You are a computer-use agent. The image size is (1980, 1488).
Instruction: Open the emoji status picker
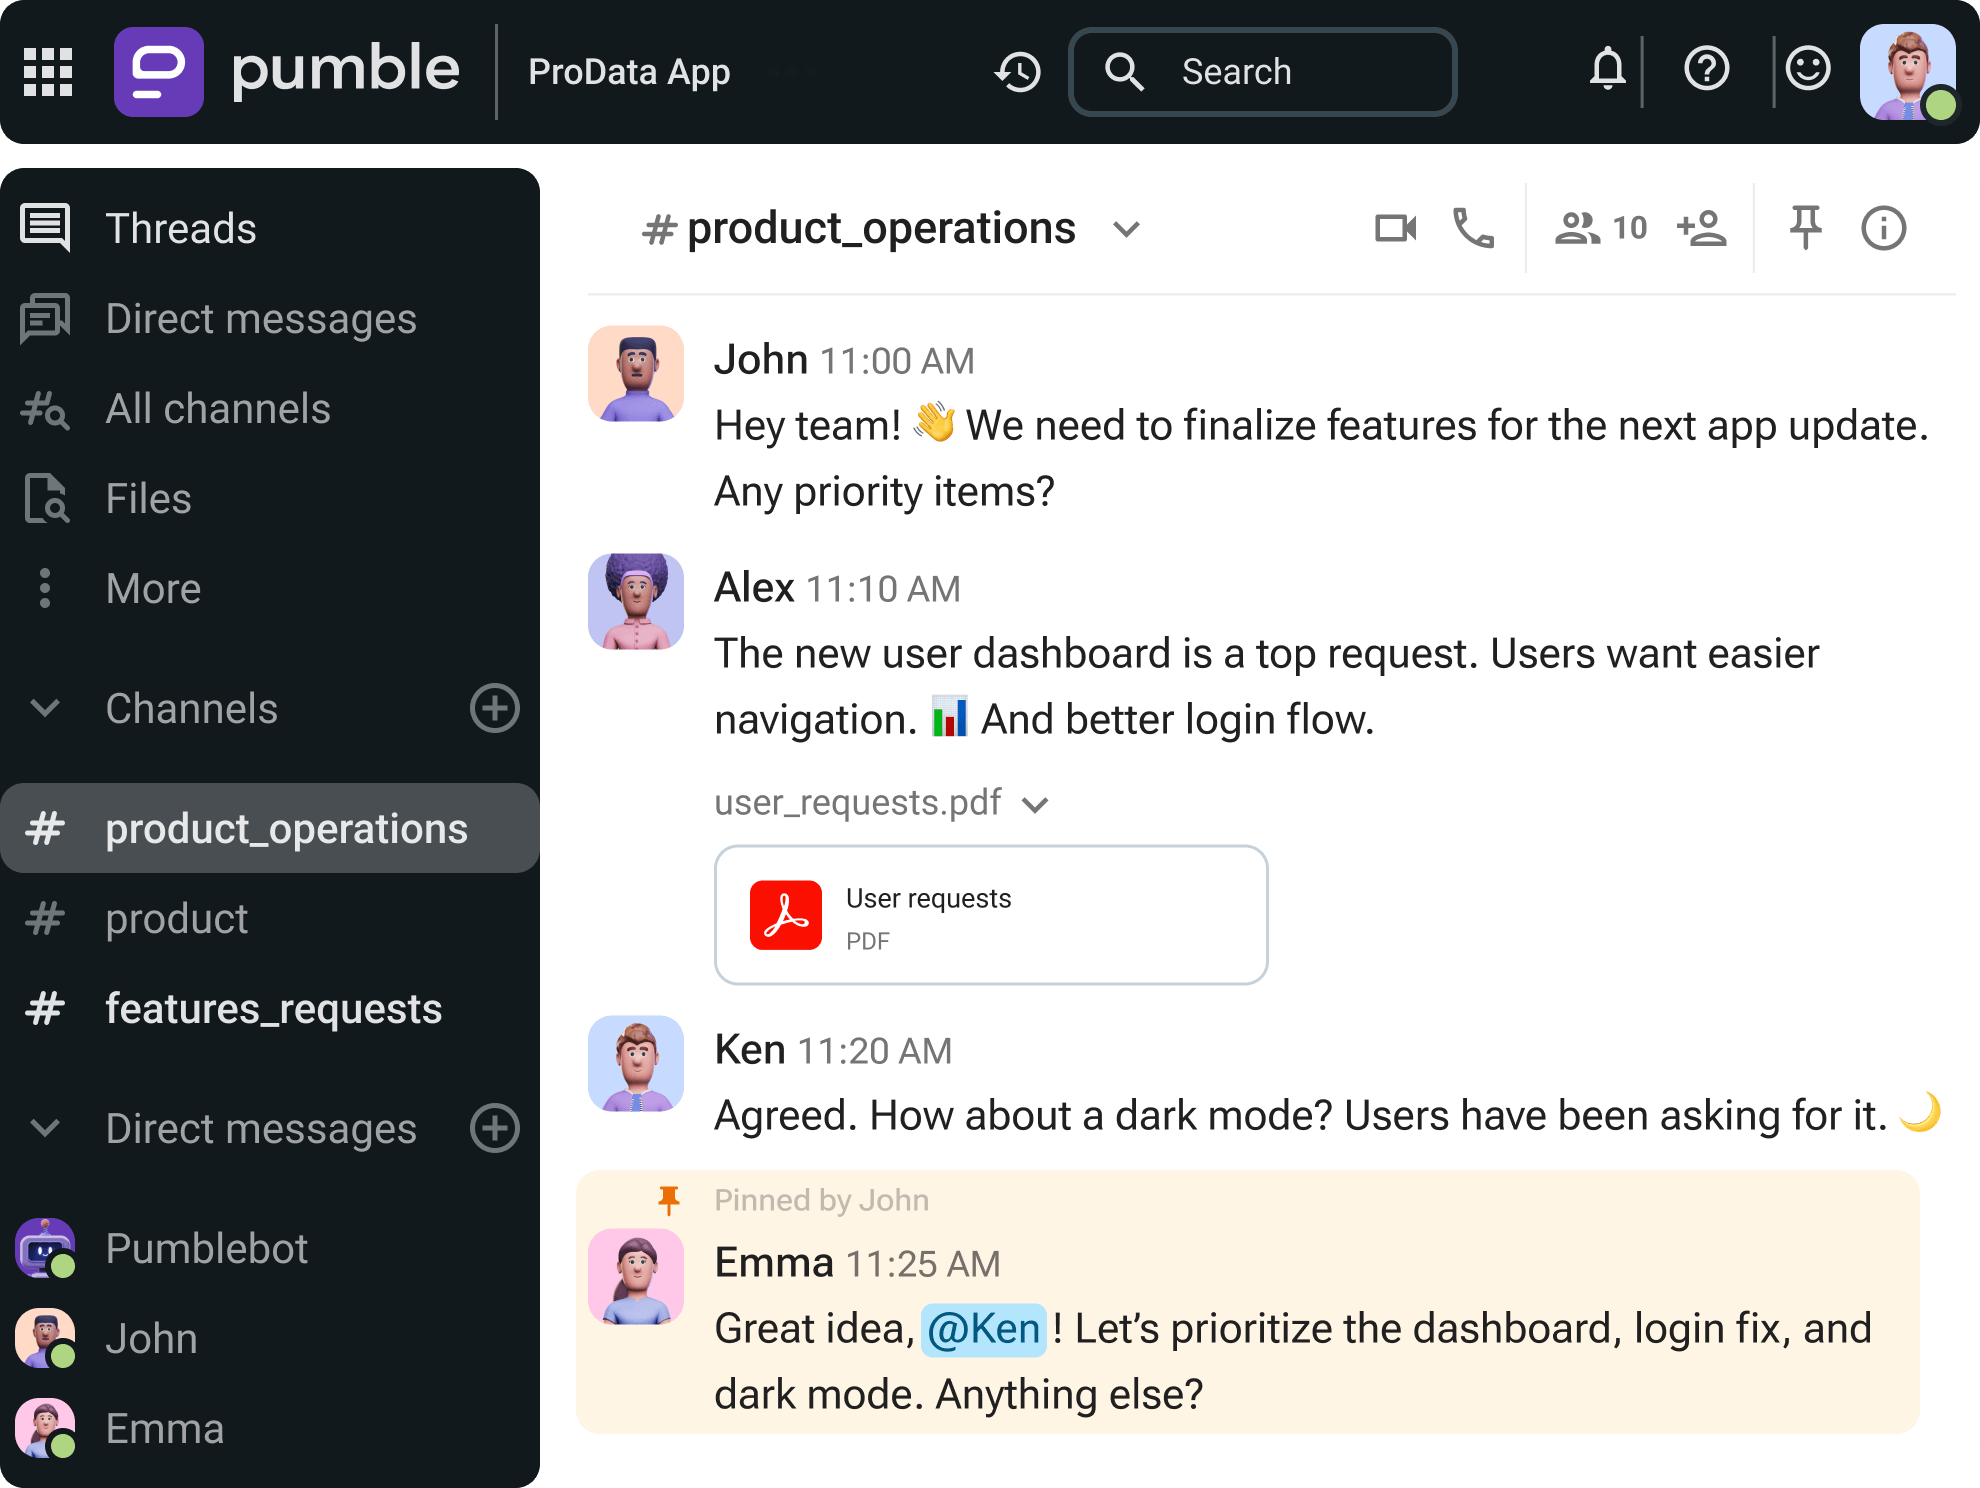(1808, 70)
